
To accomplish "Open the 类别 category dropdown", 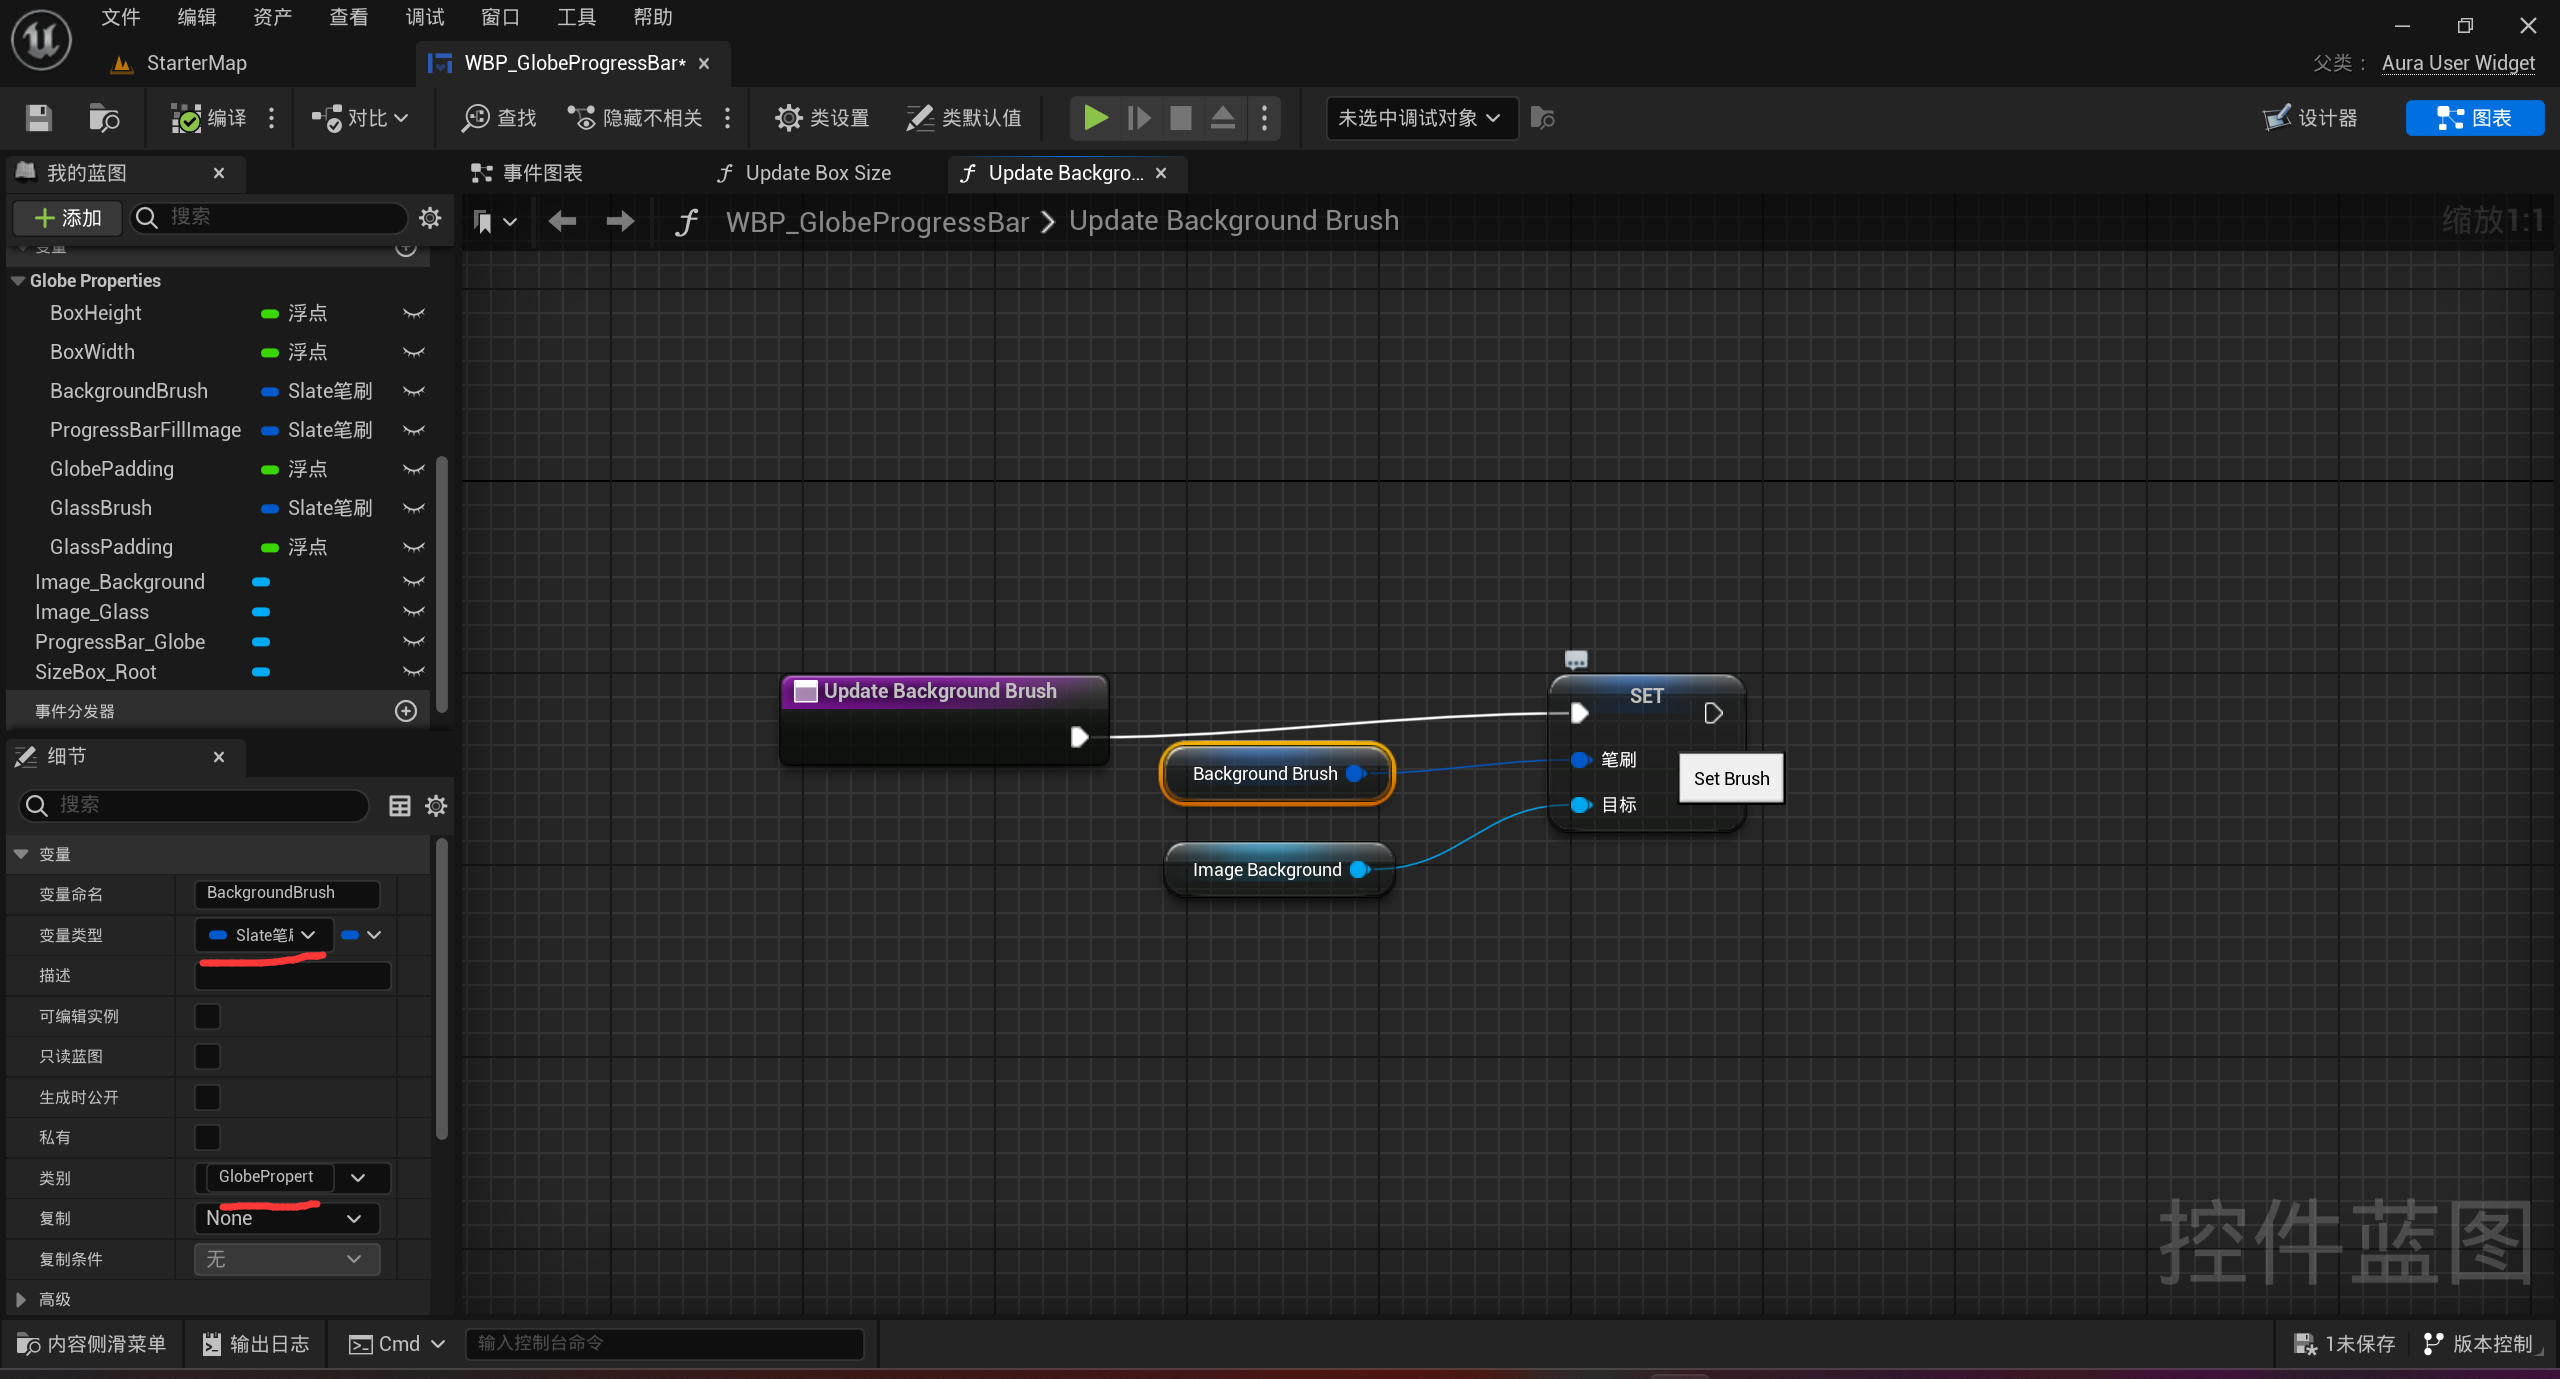I will (358, 1177).
